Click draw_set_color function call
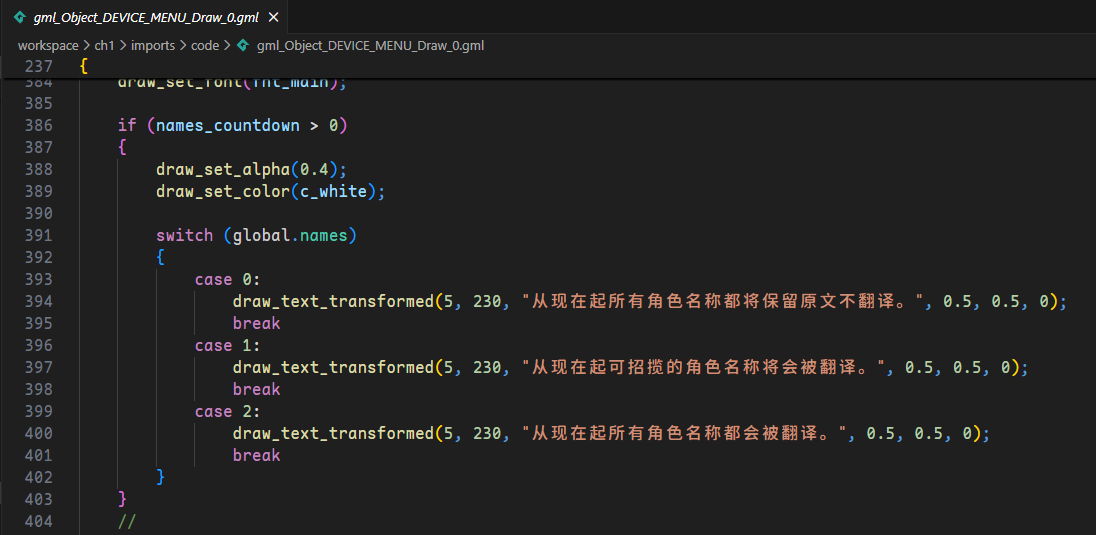Screen dimensions: 1096x535 coord(223,192)
